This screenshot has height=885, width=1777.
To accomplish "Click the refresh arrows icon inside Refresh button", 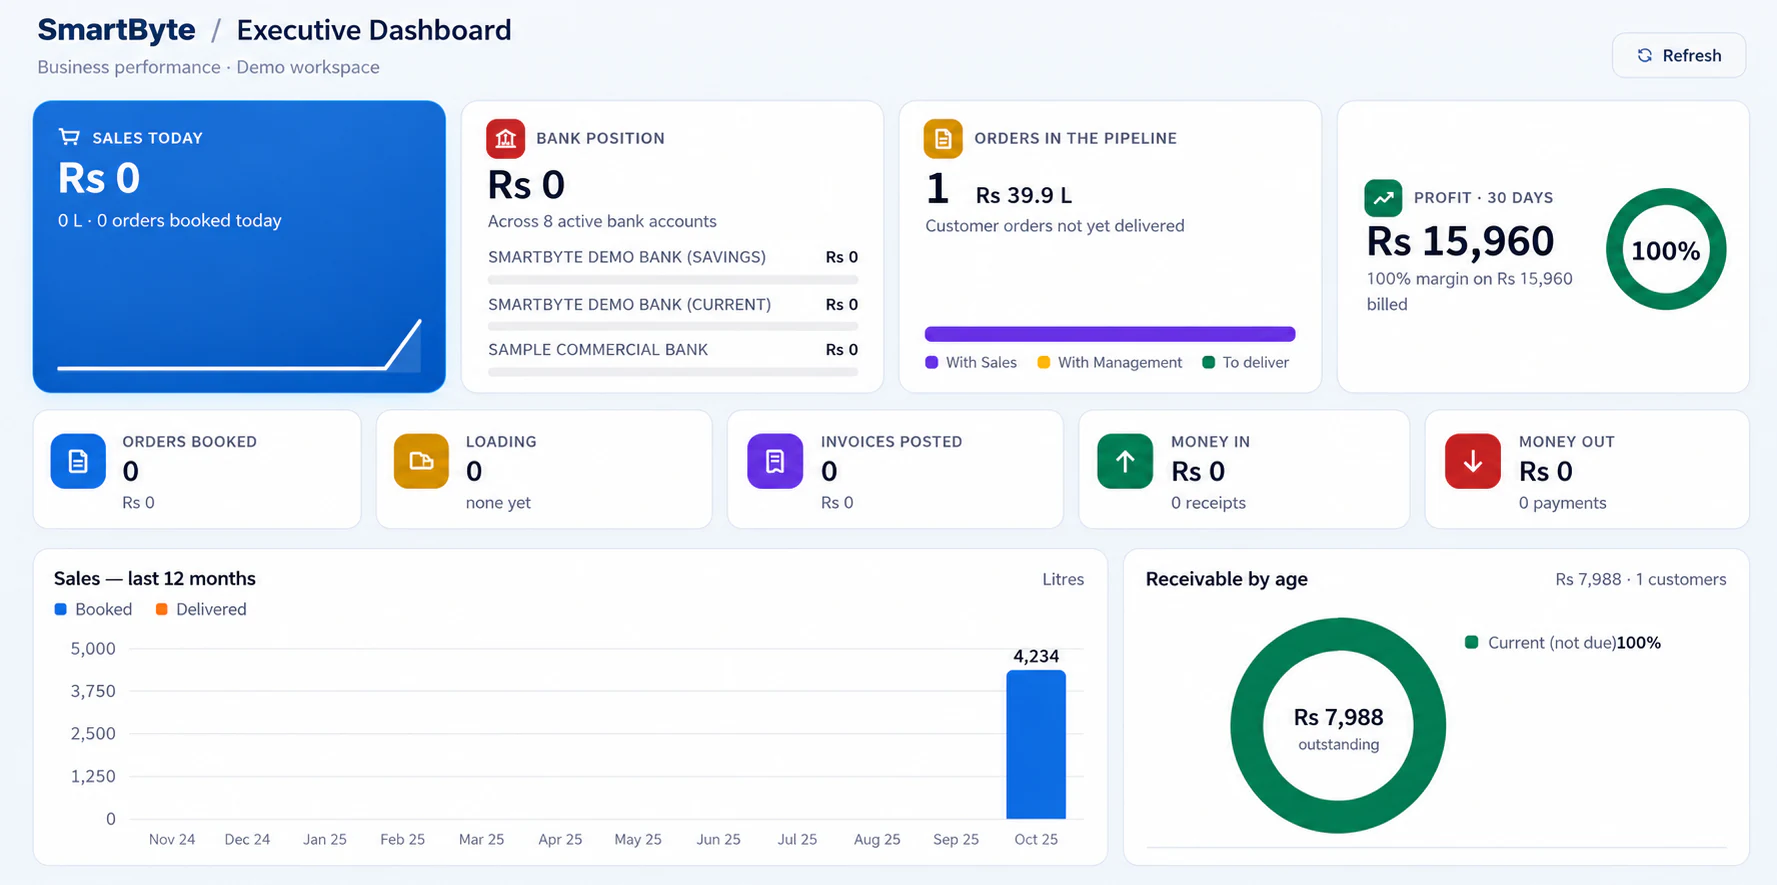I will point(1645,55).
